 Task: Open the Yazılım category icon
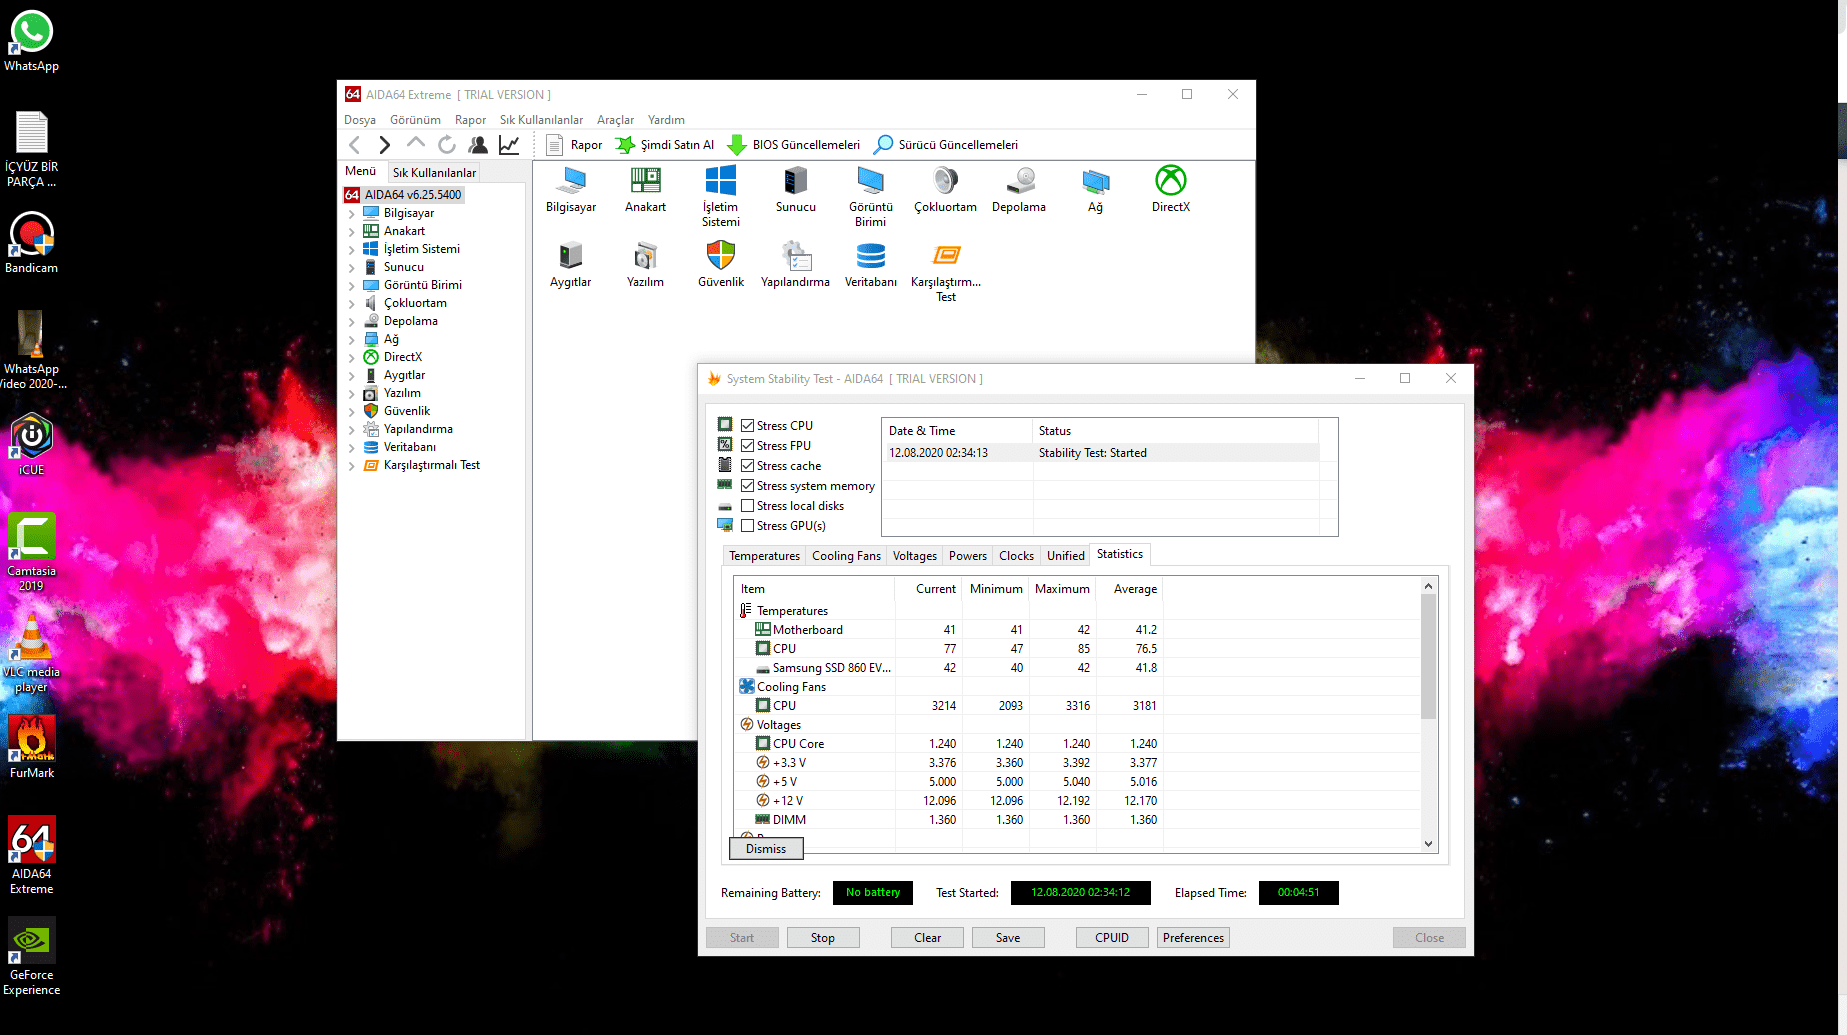pyautogui.click(x=645, y=265)
